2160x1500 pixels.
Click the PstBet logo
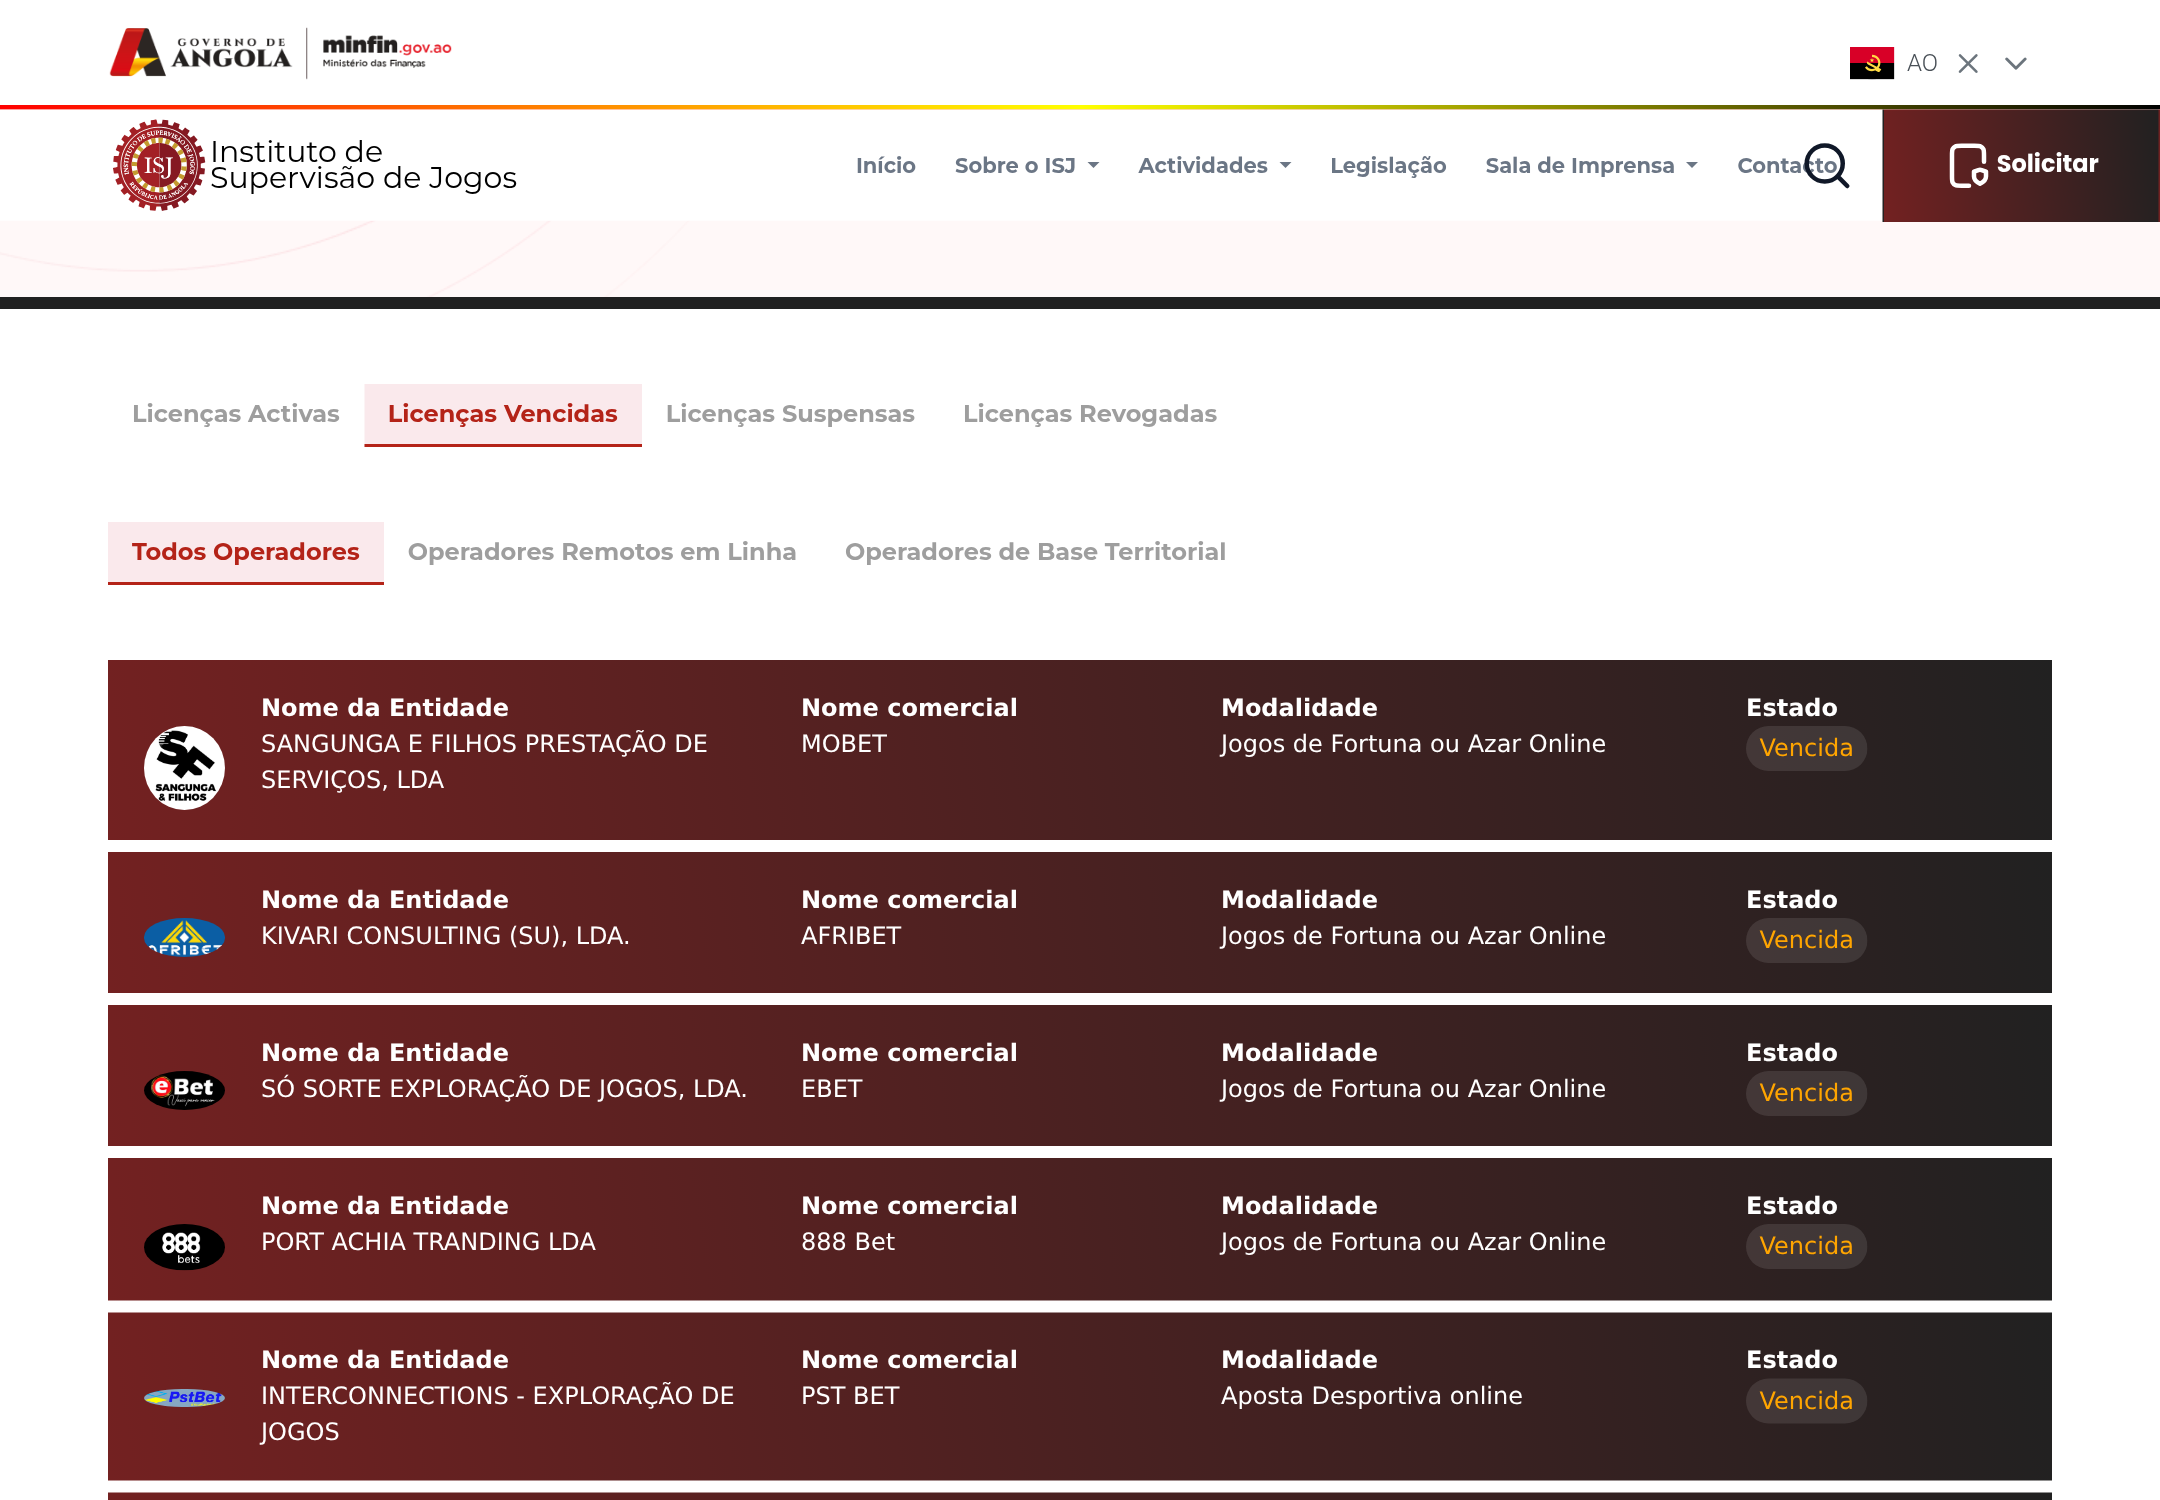click(x=184, y=1397)
